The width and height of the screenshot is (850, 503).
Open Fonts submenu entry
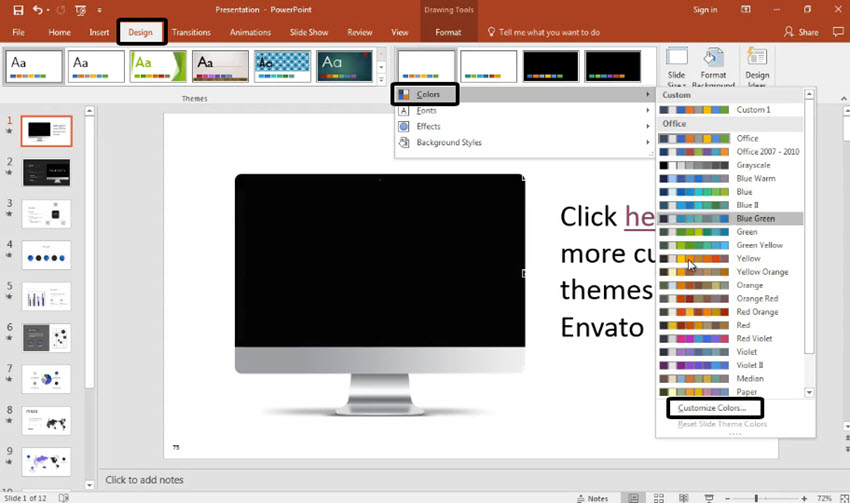[524, 110]
